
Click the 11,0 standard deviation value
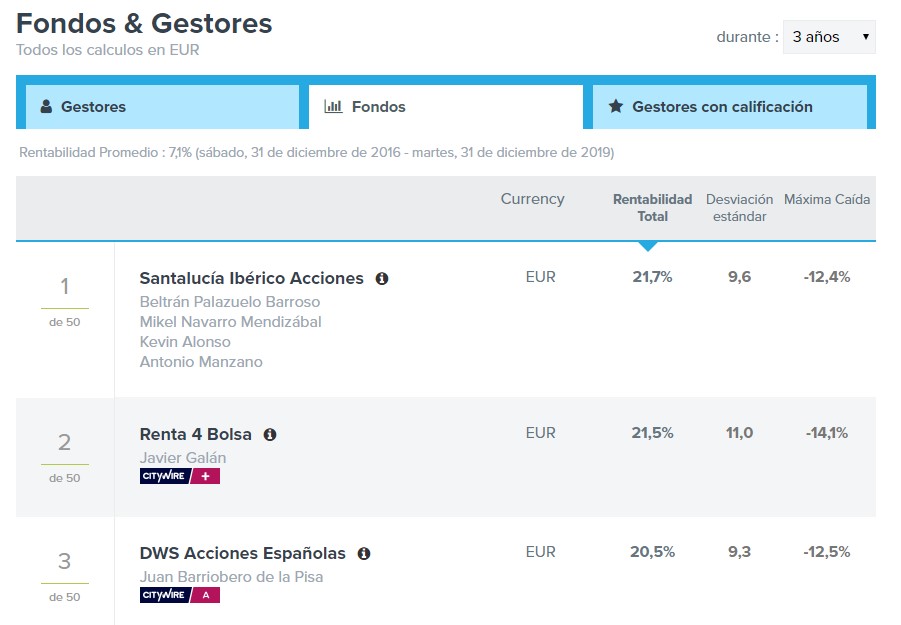point(740,433)
